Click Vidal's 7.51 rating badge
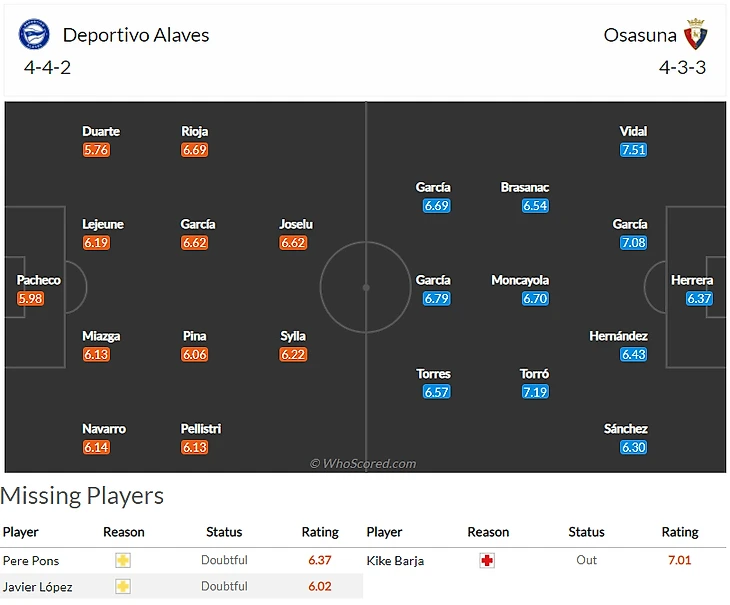 click(633, 150)
